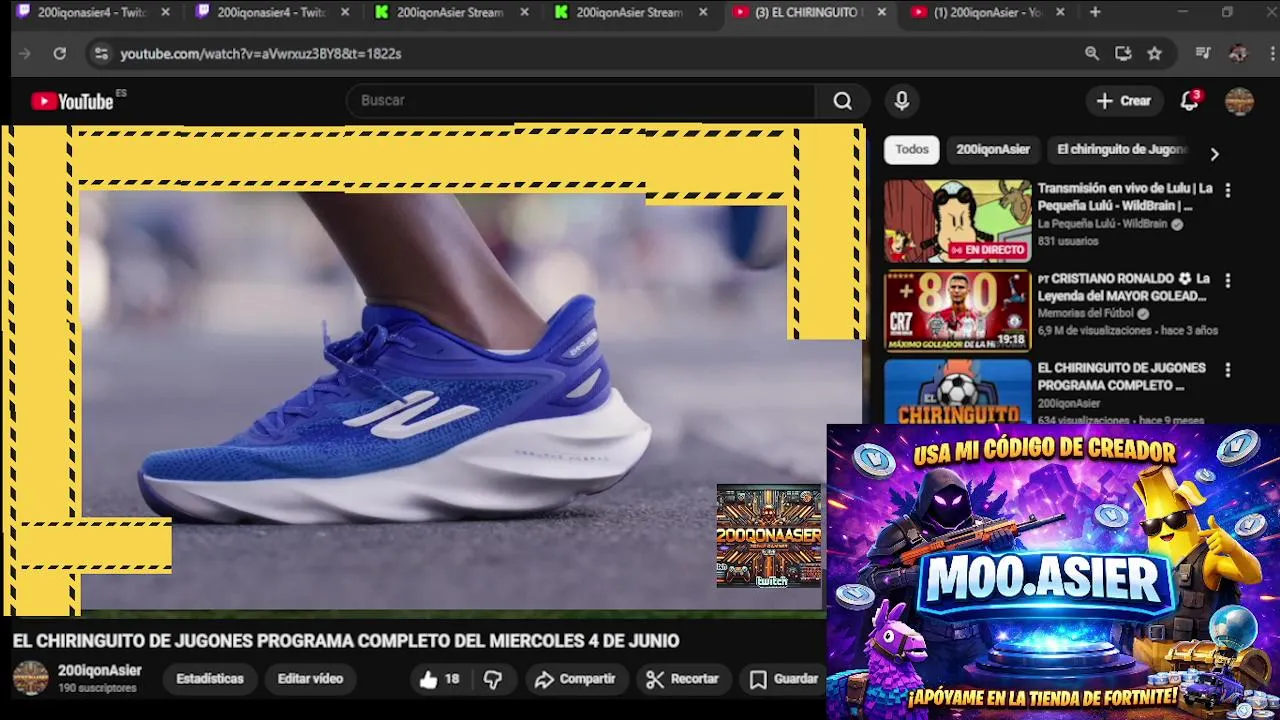The image size is (1280, 720).
Task: Select the Todos filter chip
Action: [912, 150]
